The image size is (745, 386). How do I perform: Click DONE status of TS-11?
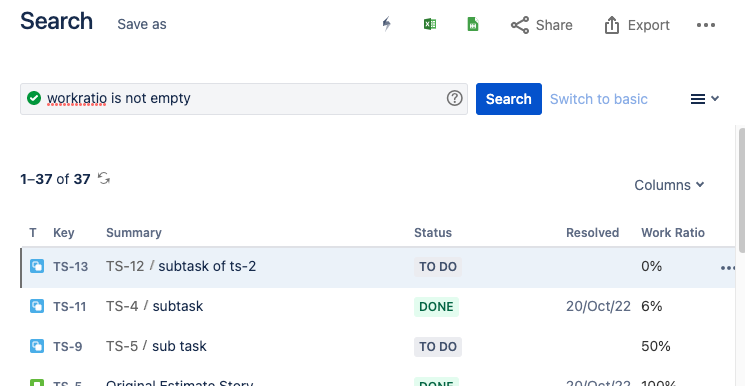coord(436,307)
